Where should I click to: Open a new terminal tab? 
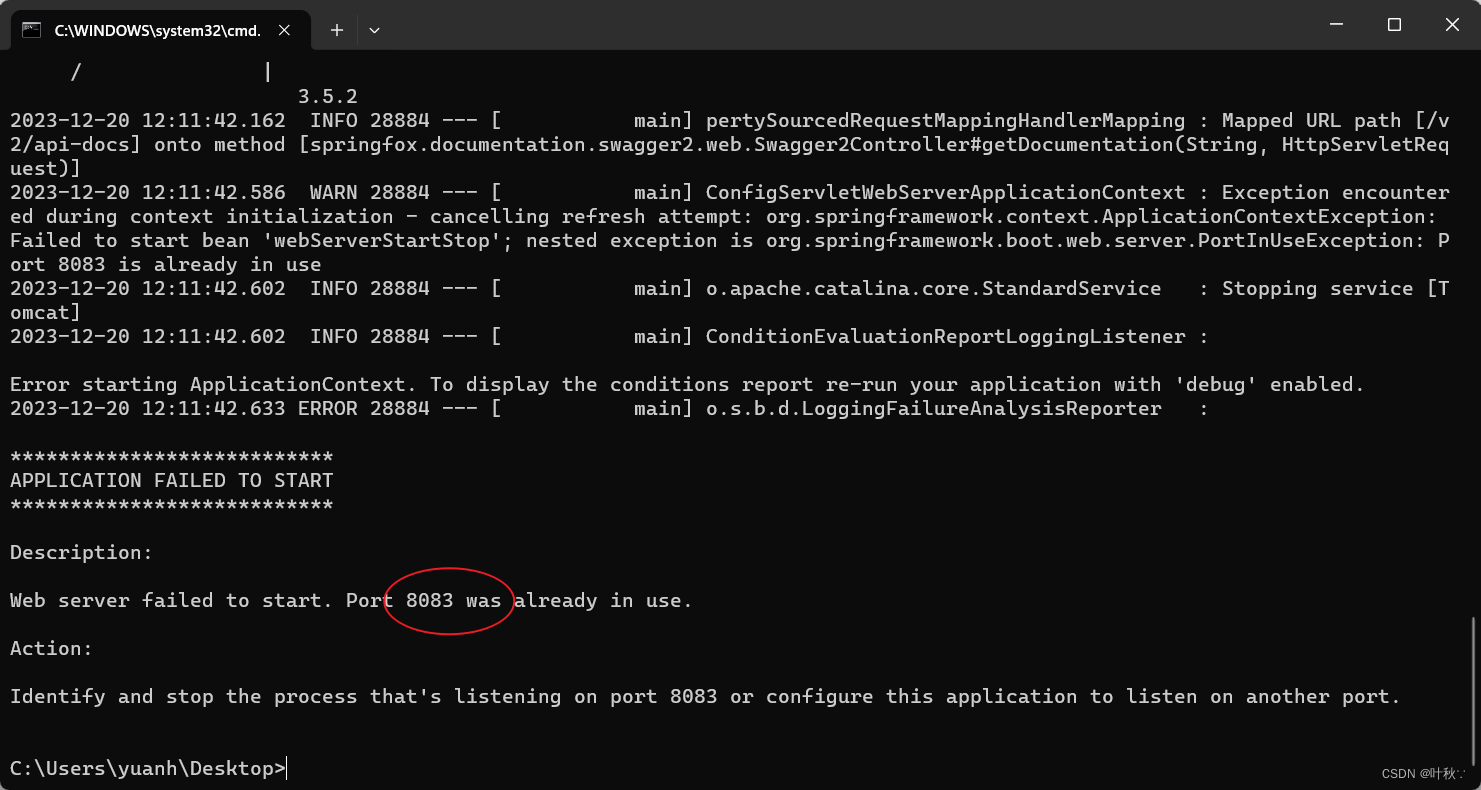[x=337, y=30]
